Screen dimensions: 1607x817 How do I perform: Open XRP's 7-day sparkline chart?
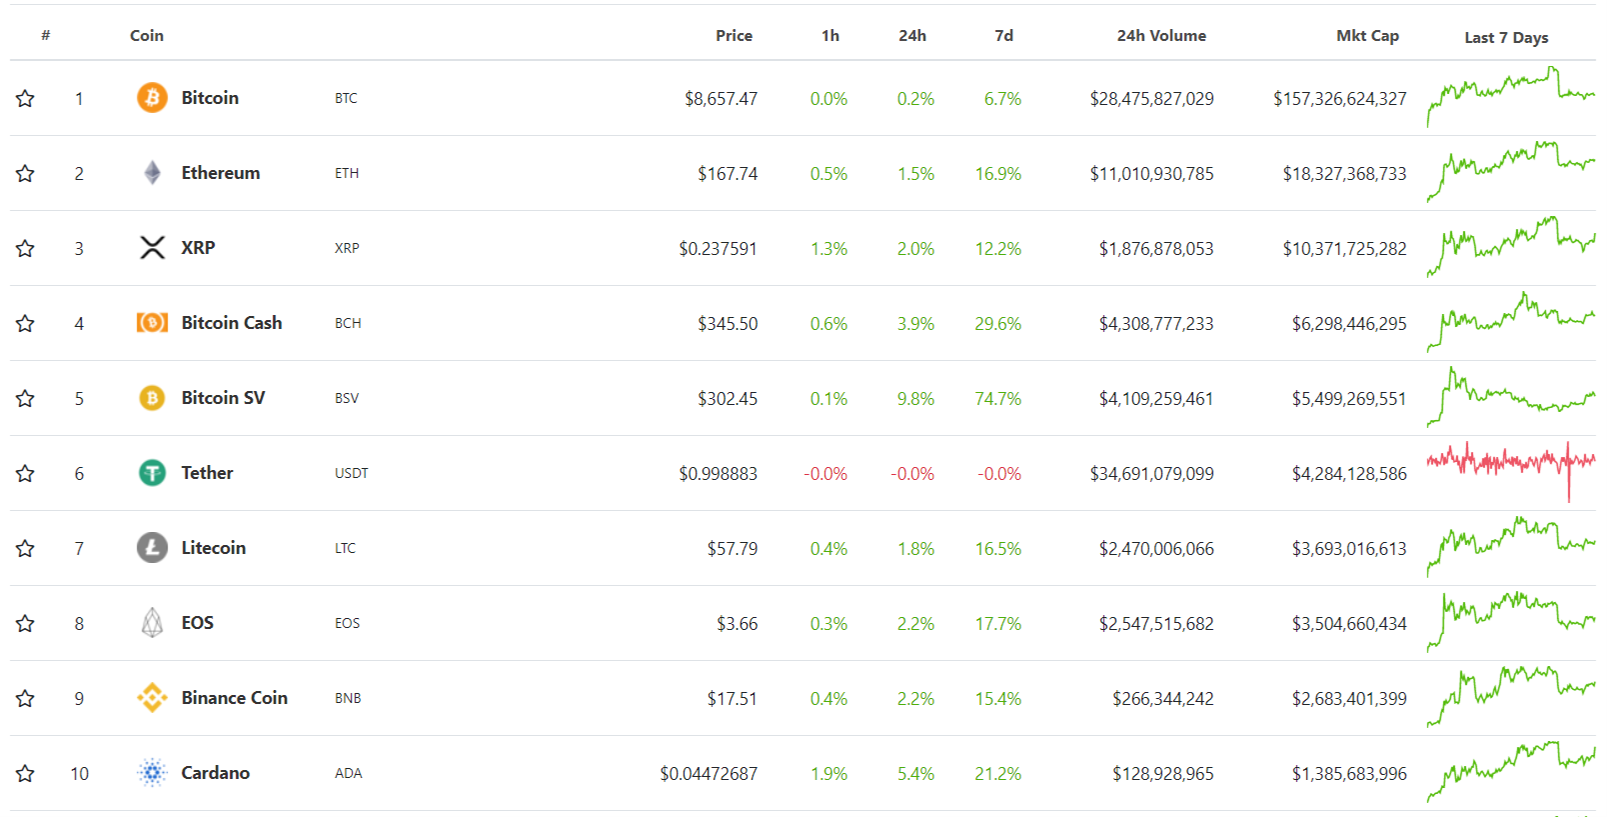[x=1511, y=247]
